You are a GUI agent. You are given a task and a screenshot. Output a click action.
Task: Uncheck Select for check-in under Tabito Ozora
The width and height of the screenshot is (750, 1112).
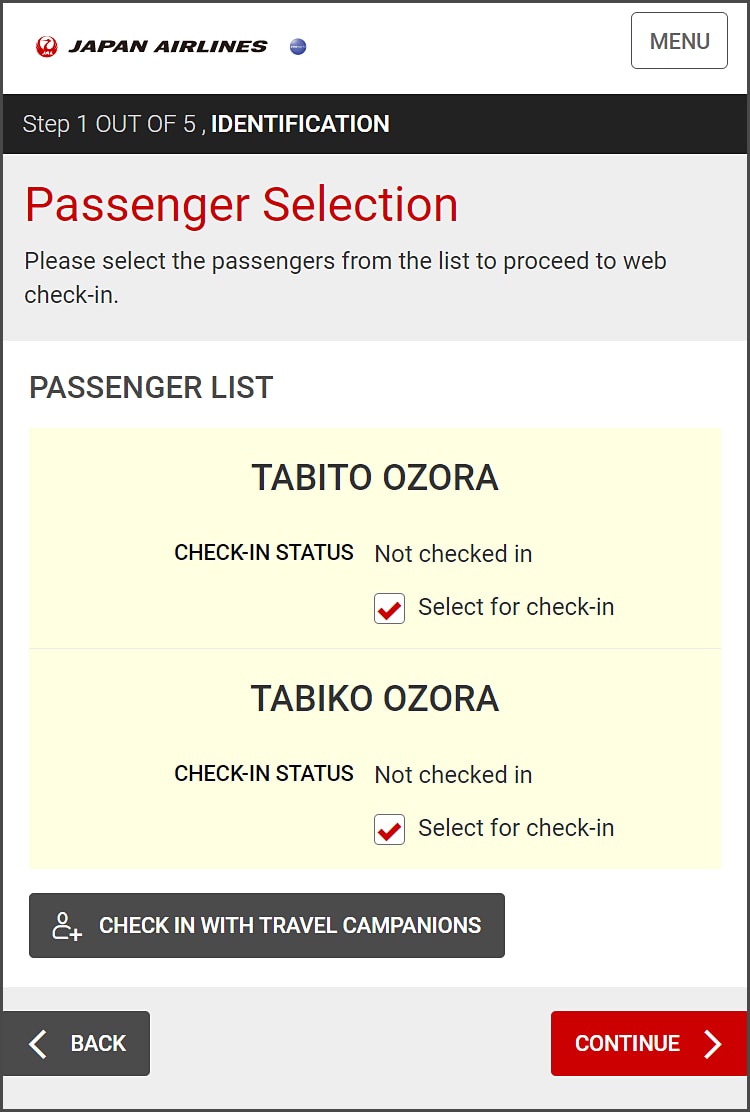389,608
